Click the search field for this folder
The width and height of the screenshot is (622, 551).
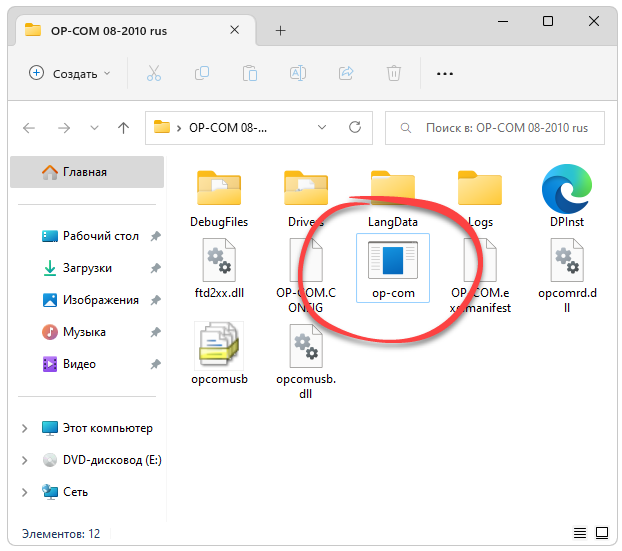click(x=495, y=128)
